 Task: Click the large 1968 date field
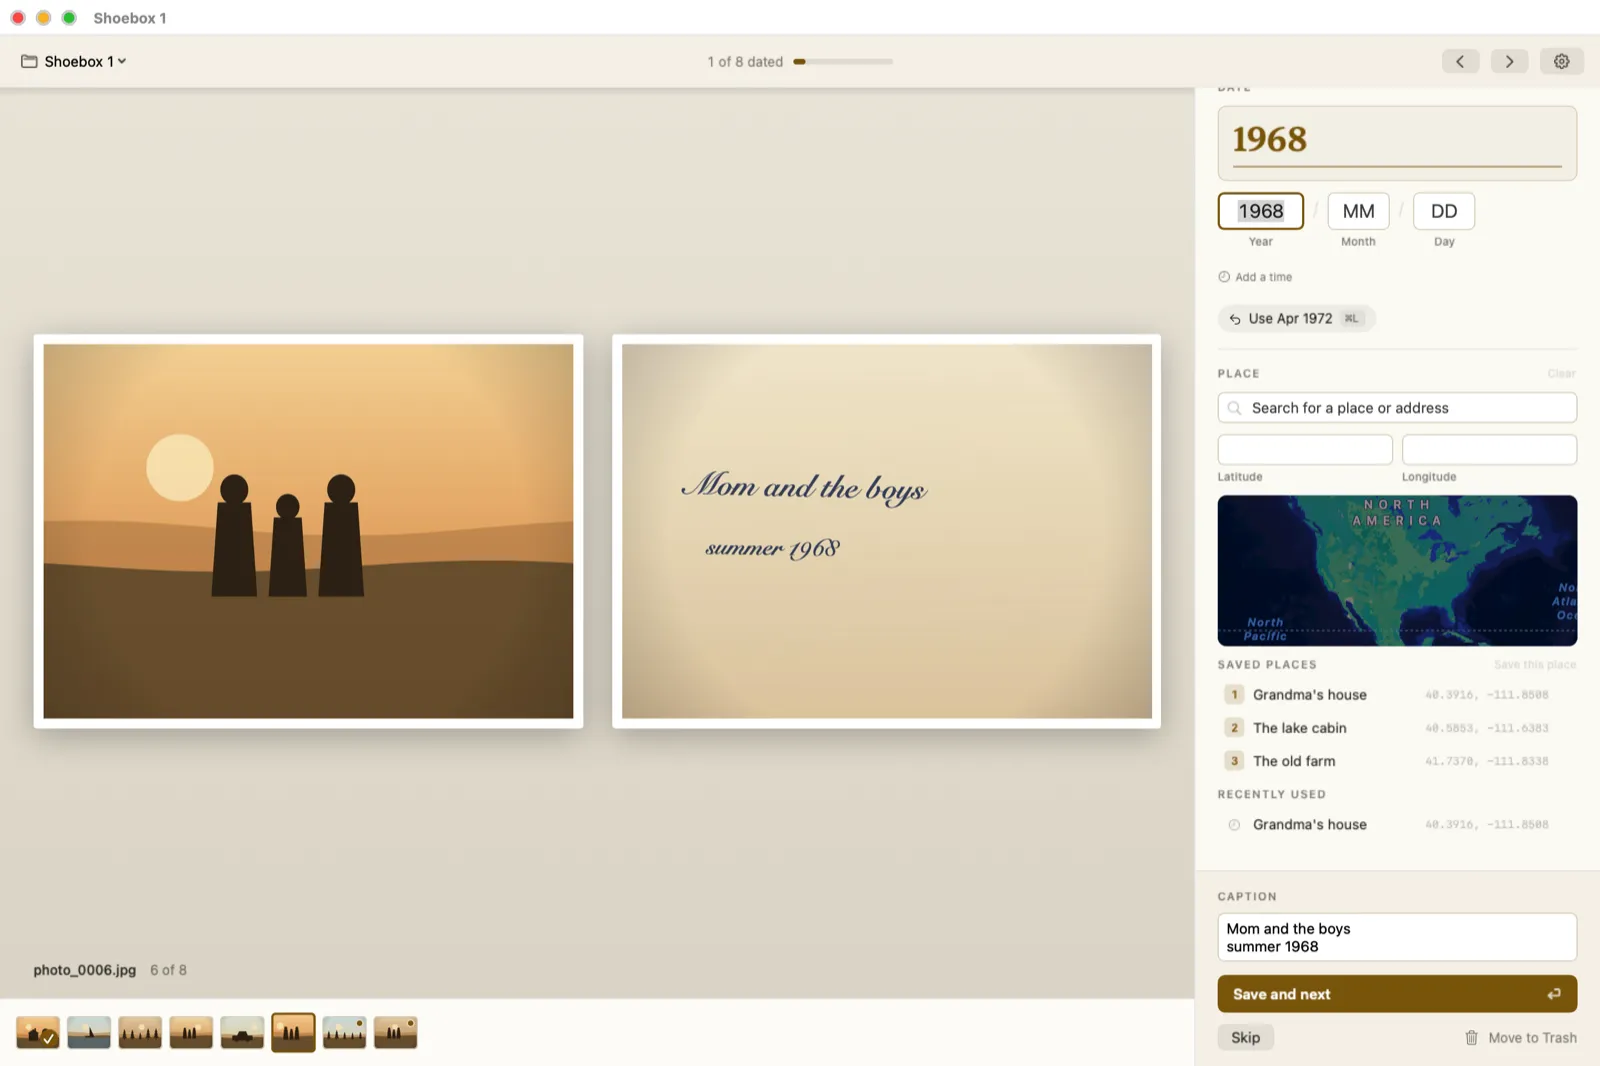coord(1397,142)
